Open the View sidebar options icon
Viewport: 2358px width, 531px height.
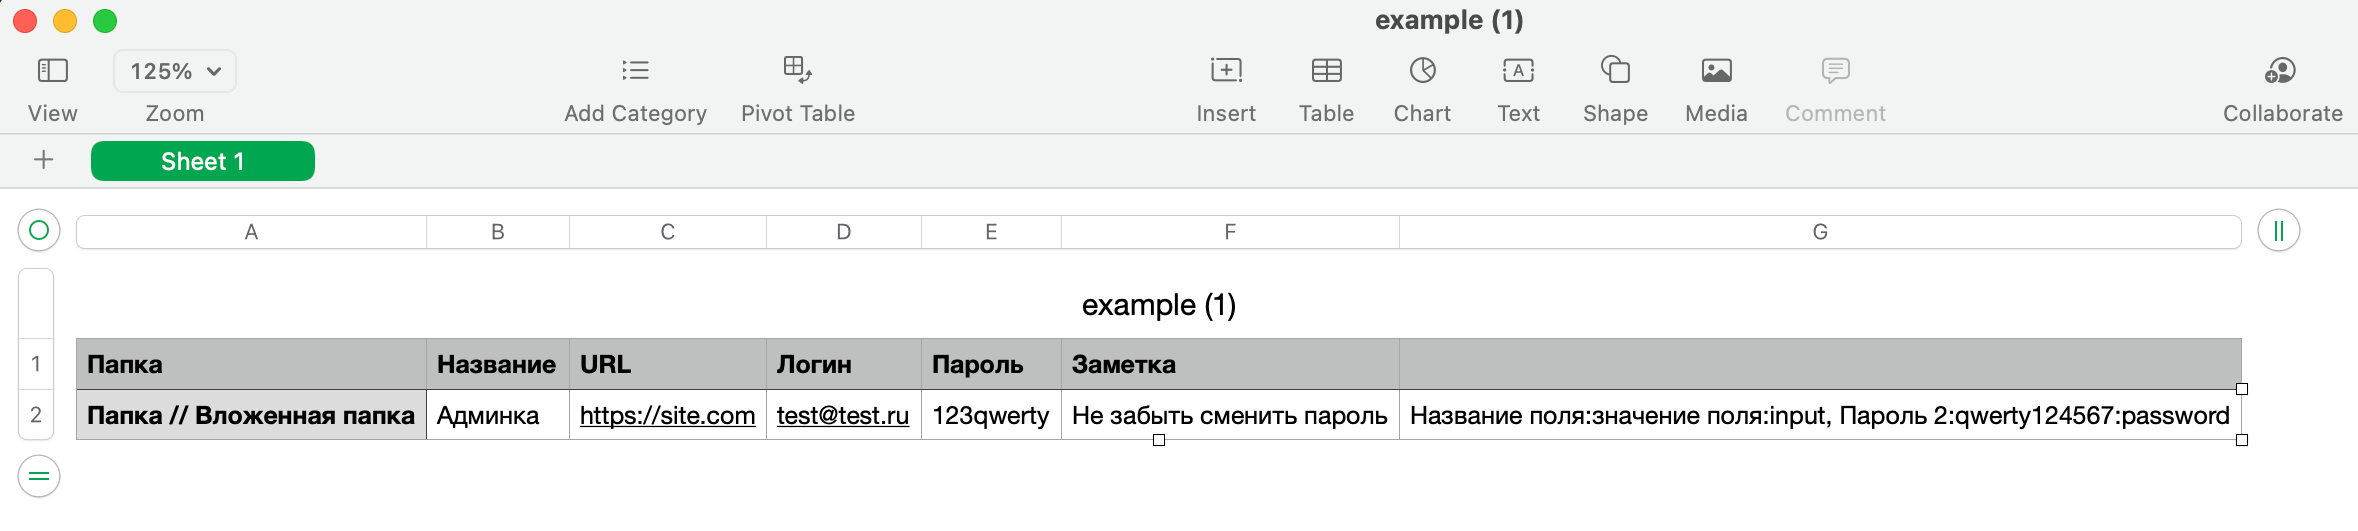point(52,71)
